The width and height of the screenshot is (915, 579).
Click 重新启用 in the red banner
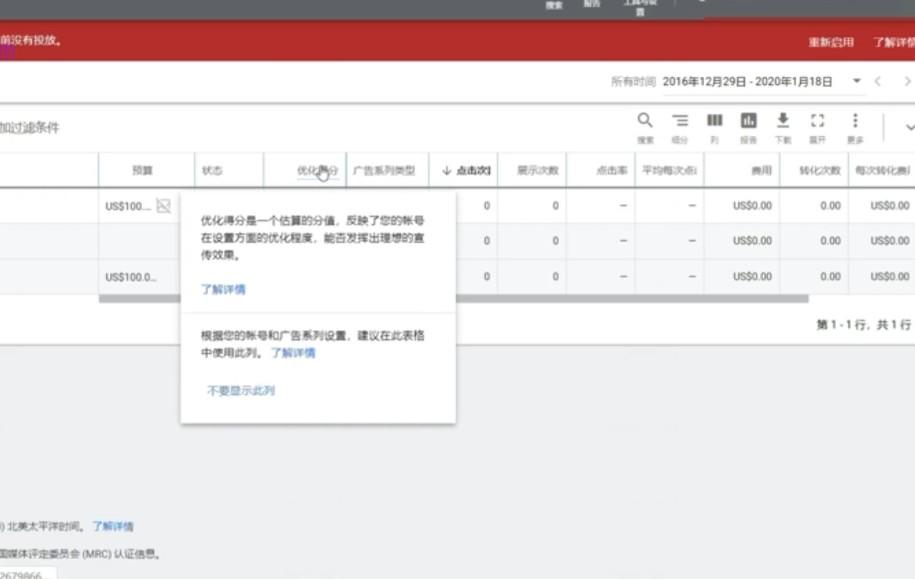(830, 43)
